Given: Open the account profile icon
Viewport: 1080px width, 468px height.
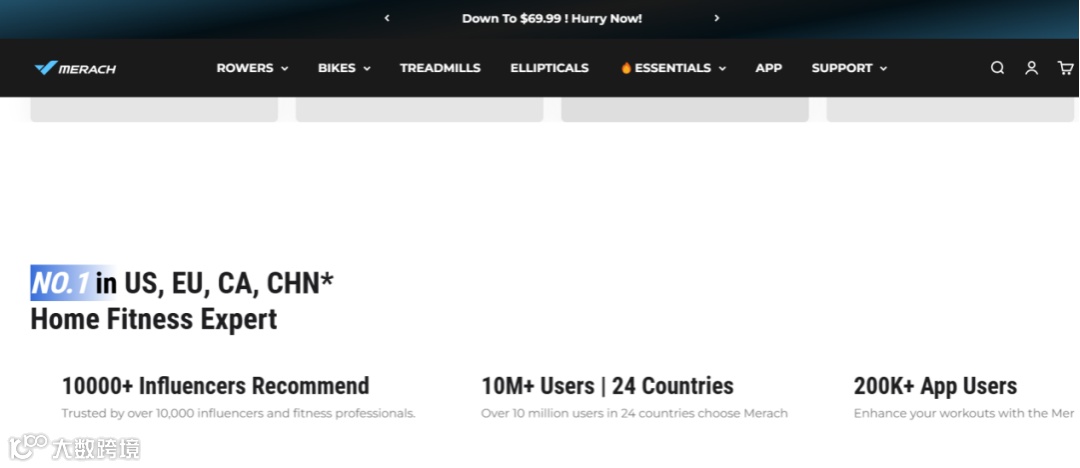Looking at the screenshot, I should pyautogui.click(x=1031, y=68).
